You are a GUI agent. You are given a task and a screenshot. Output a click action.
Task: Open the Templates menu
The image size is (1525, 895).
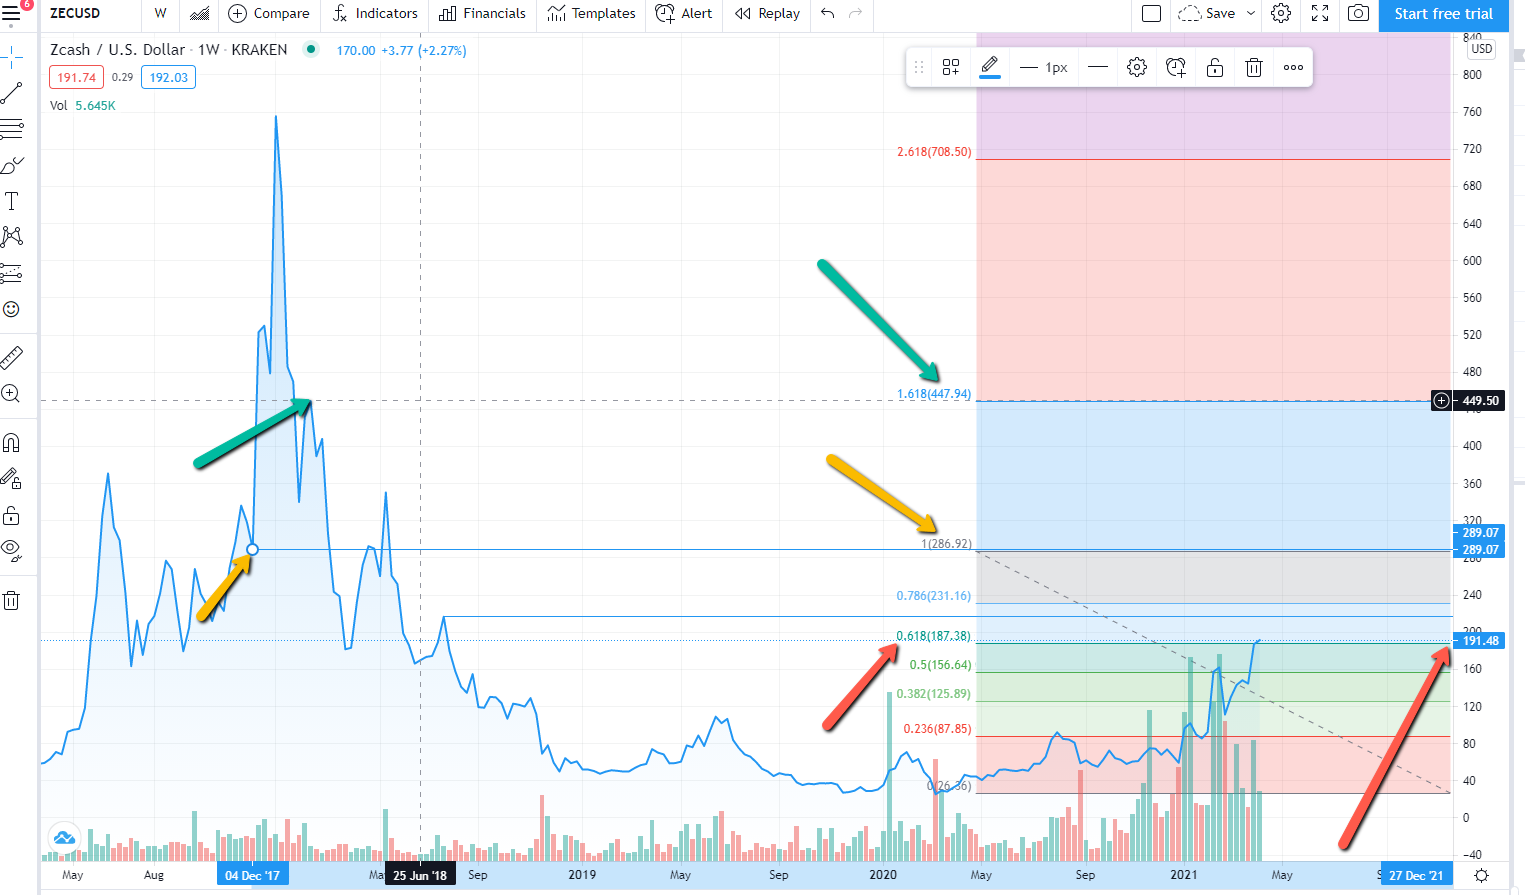[591, 14]
